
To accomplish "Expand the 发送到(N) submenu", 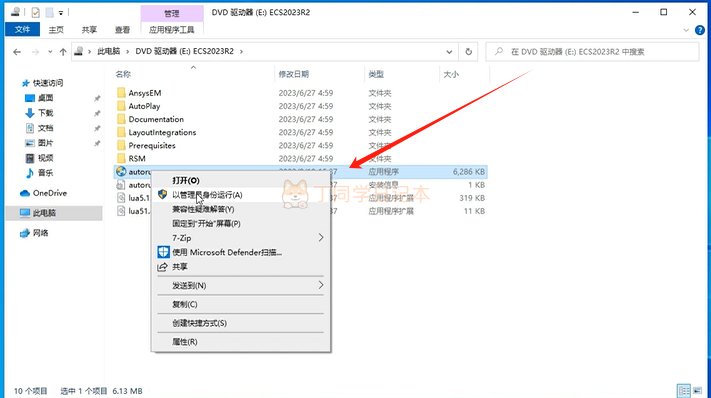I will [241, 286].
